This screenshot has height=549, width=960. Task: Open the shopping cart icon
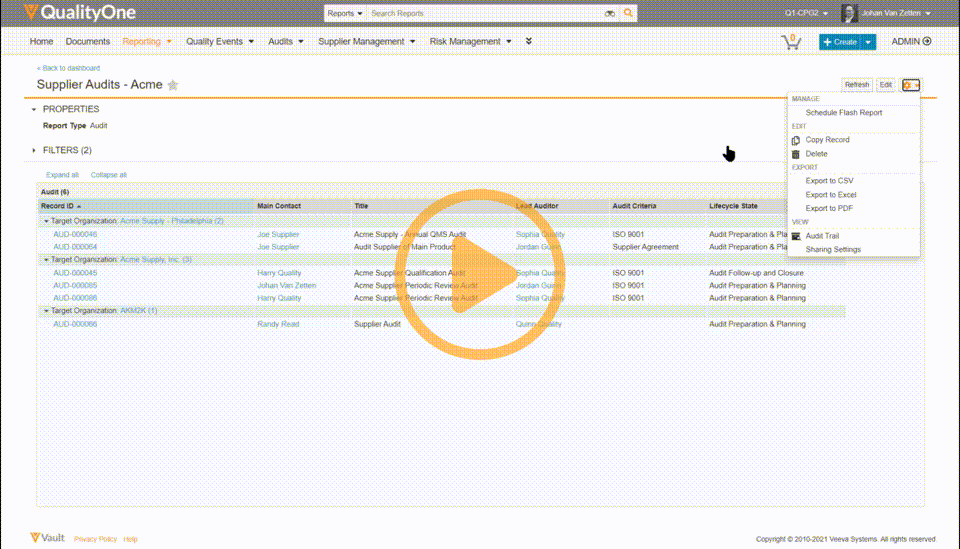click(x=791, y=42)
